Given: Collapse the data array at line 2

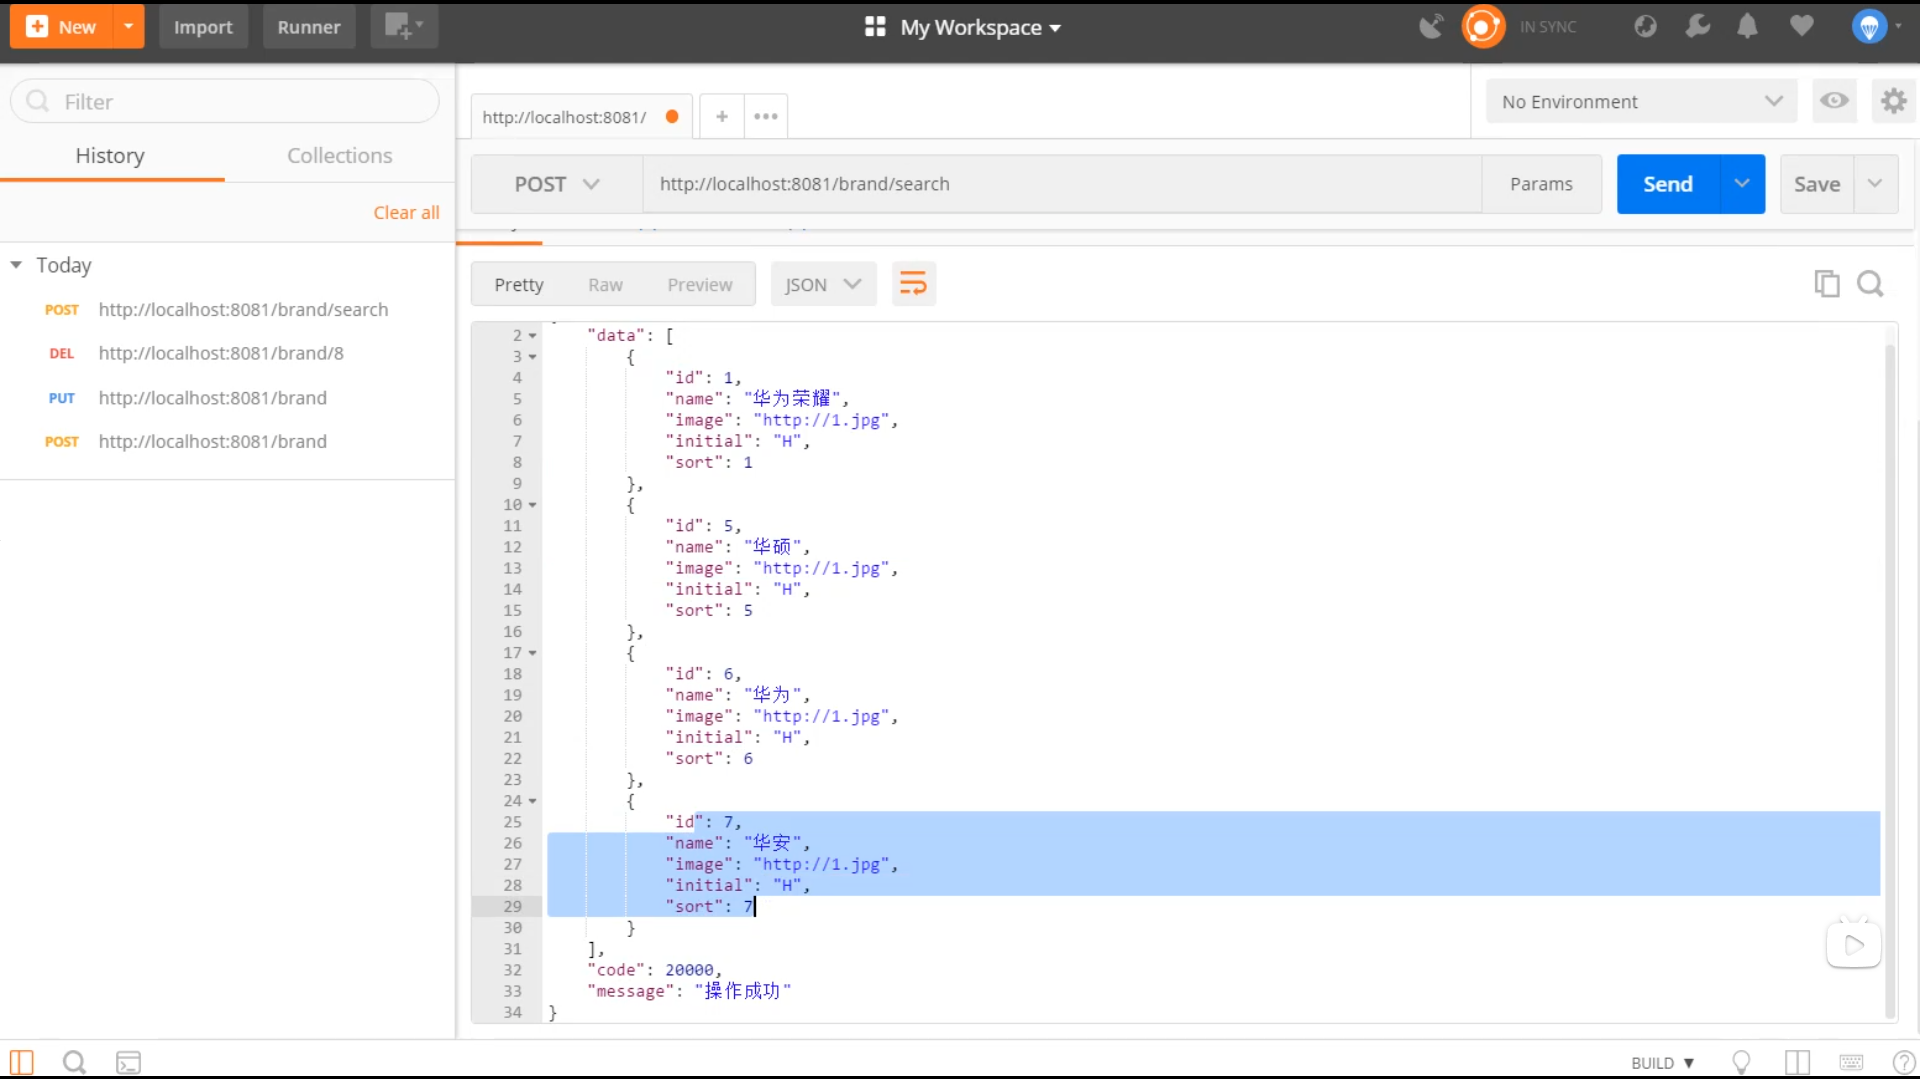Looking at the screenshot, I should coord(533,336).
